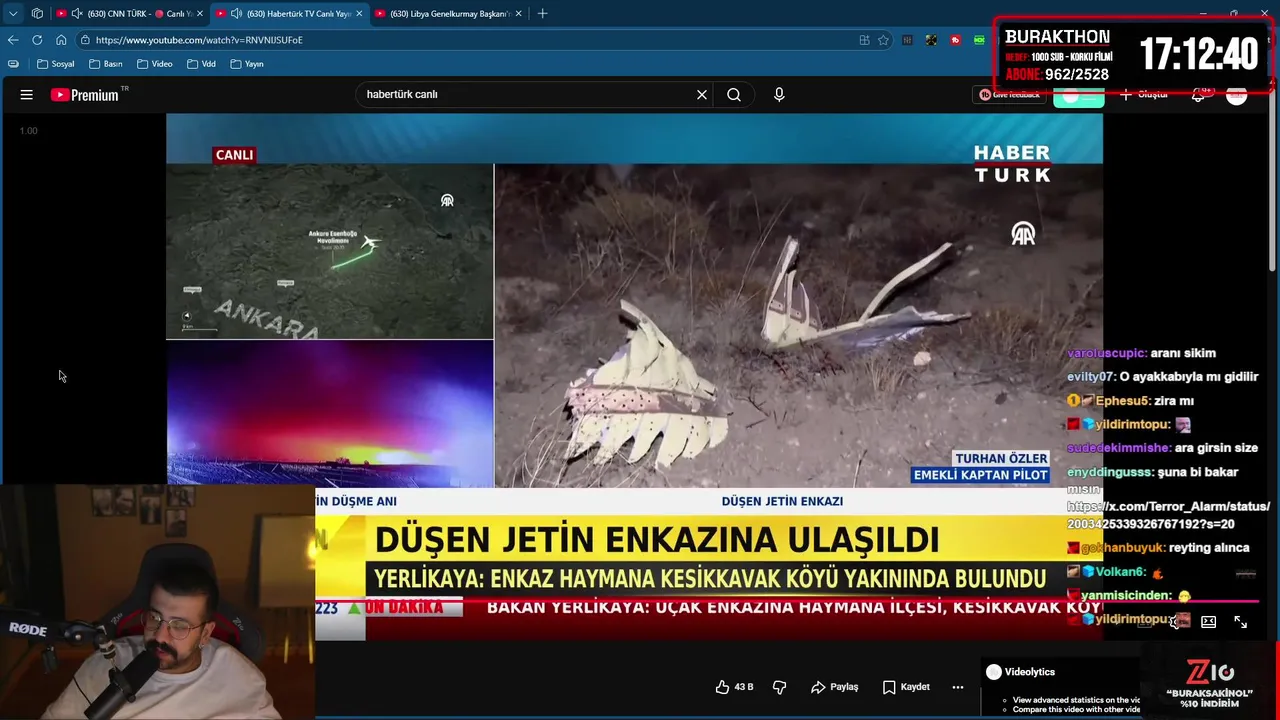Go back in the browser
1280x720 pixels.
pyautogui.click(x=13, y=40)
